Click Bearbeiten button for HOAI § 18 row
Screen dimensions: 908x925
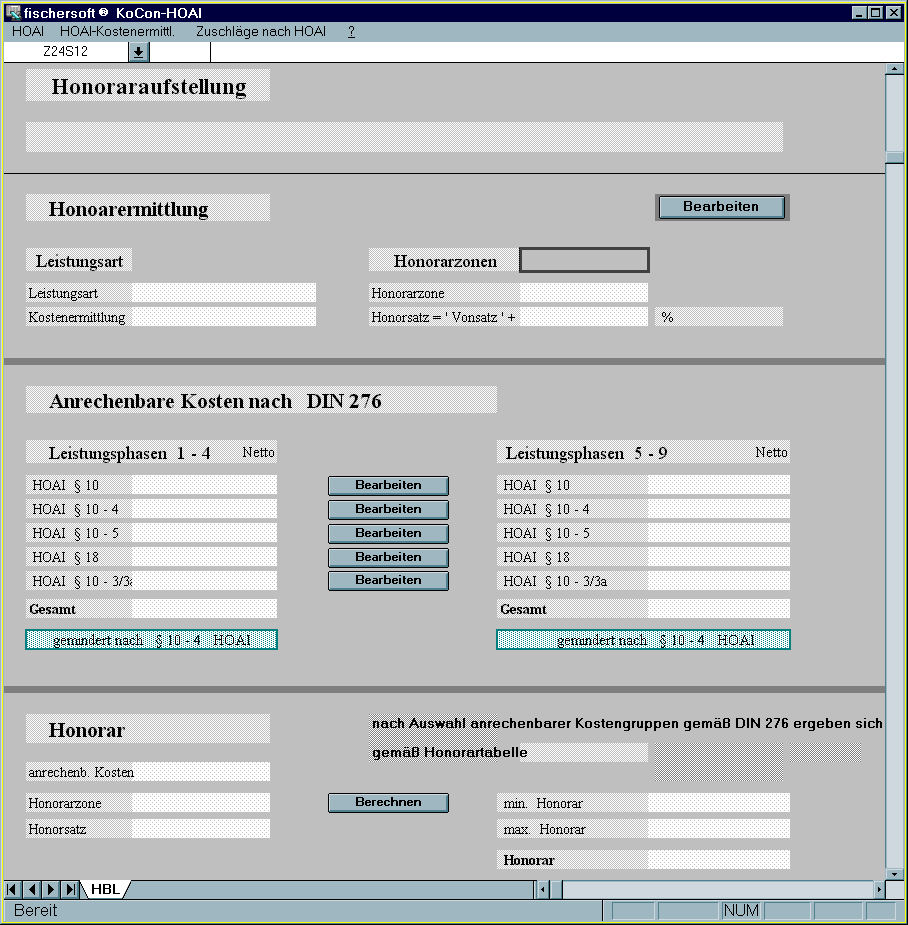[388, 557]
